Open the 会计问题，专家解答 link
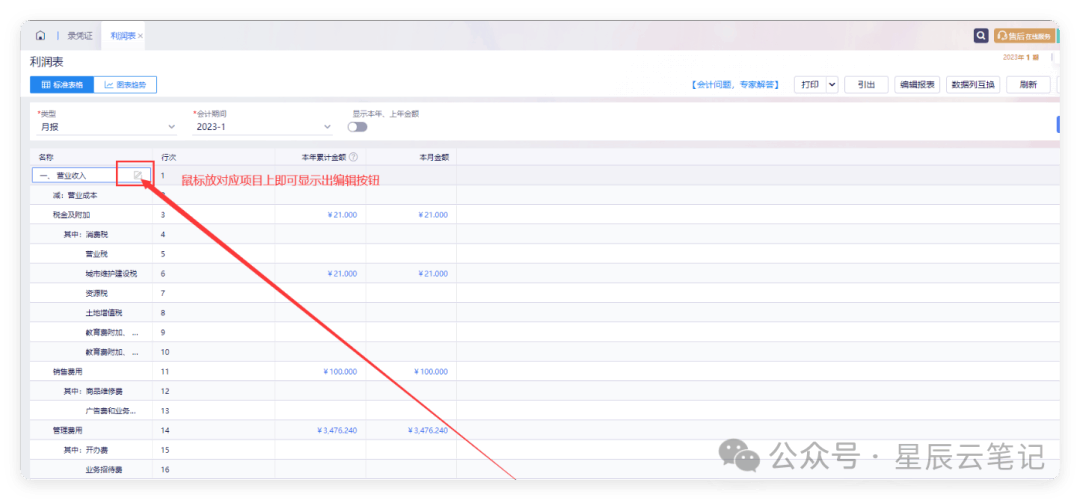 click(734, 85)
